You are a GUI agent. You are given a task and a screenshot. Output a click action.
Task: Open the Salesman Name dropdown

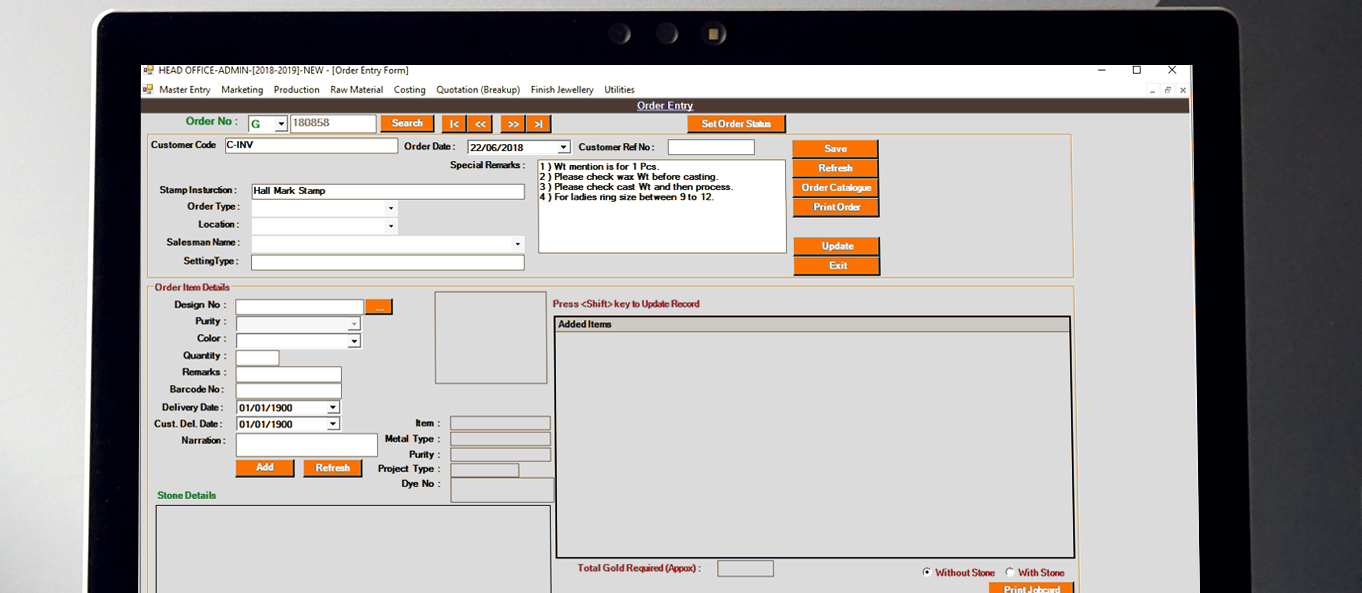click(517, 244)
